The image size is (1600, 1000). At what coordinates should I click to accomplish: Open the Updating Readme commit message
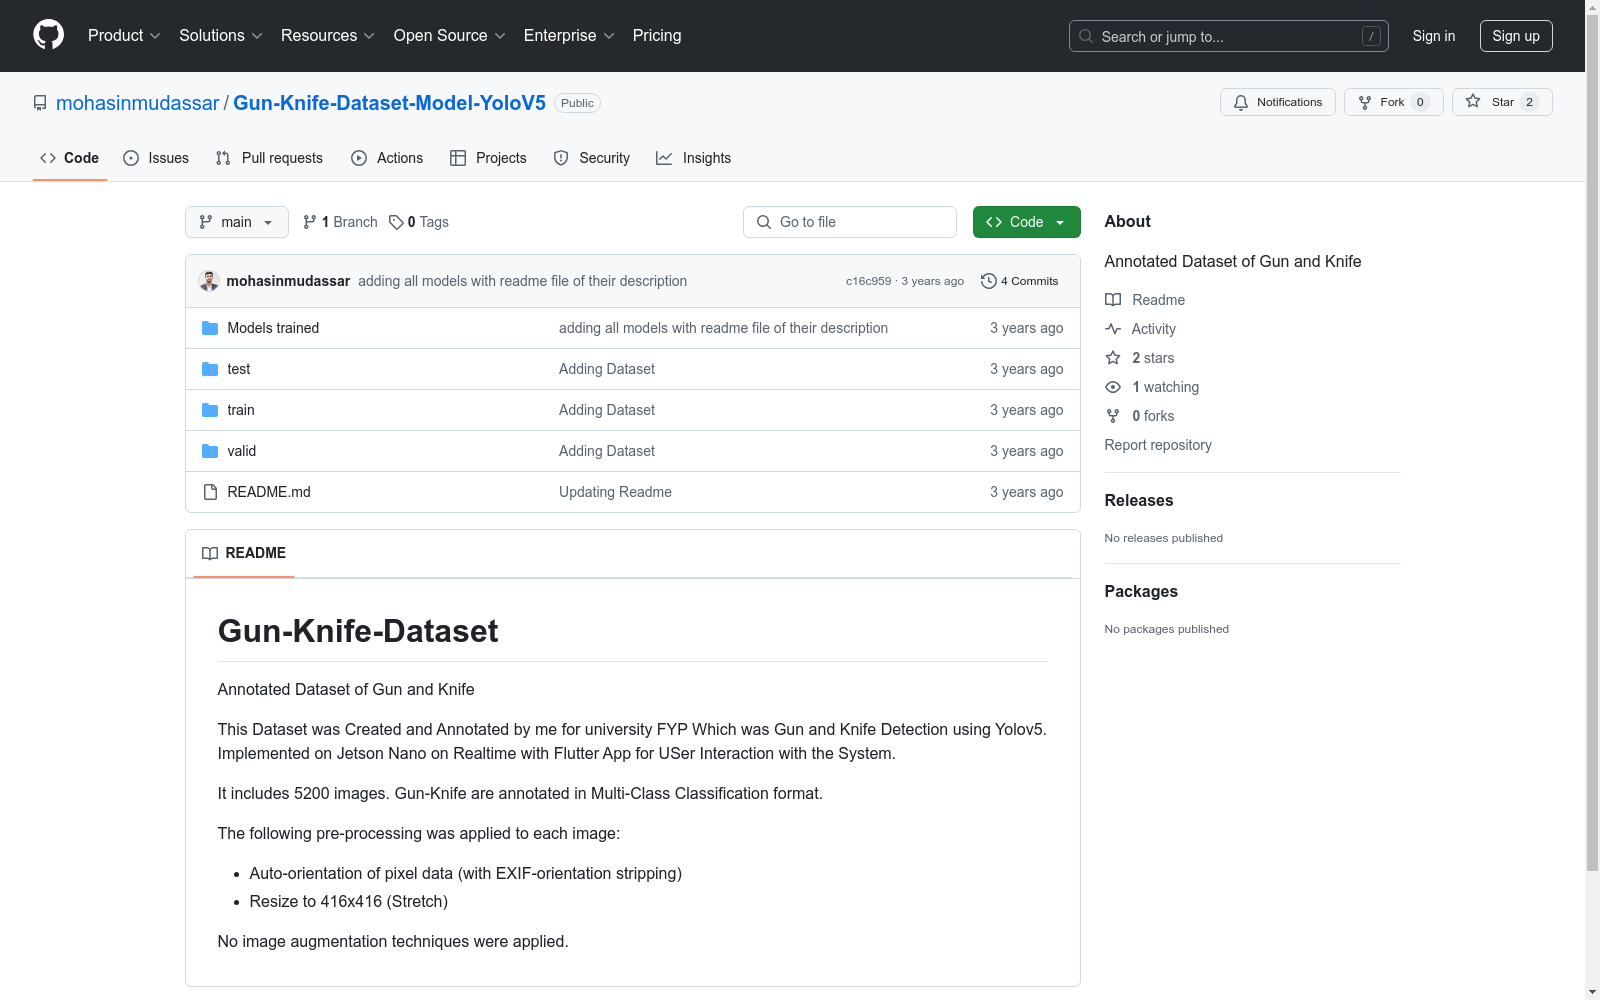coord(615,492)
